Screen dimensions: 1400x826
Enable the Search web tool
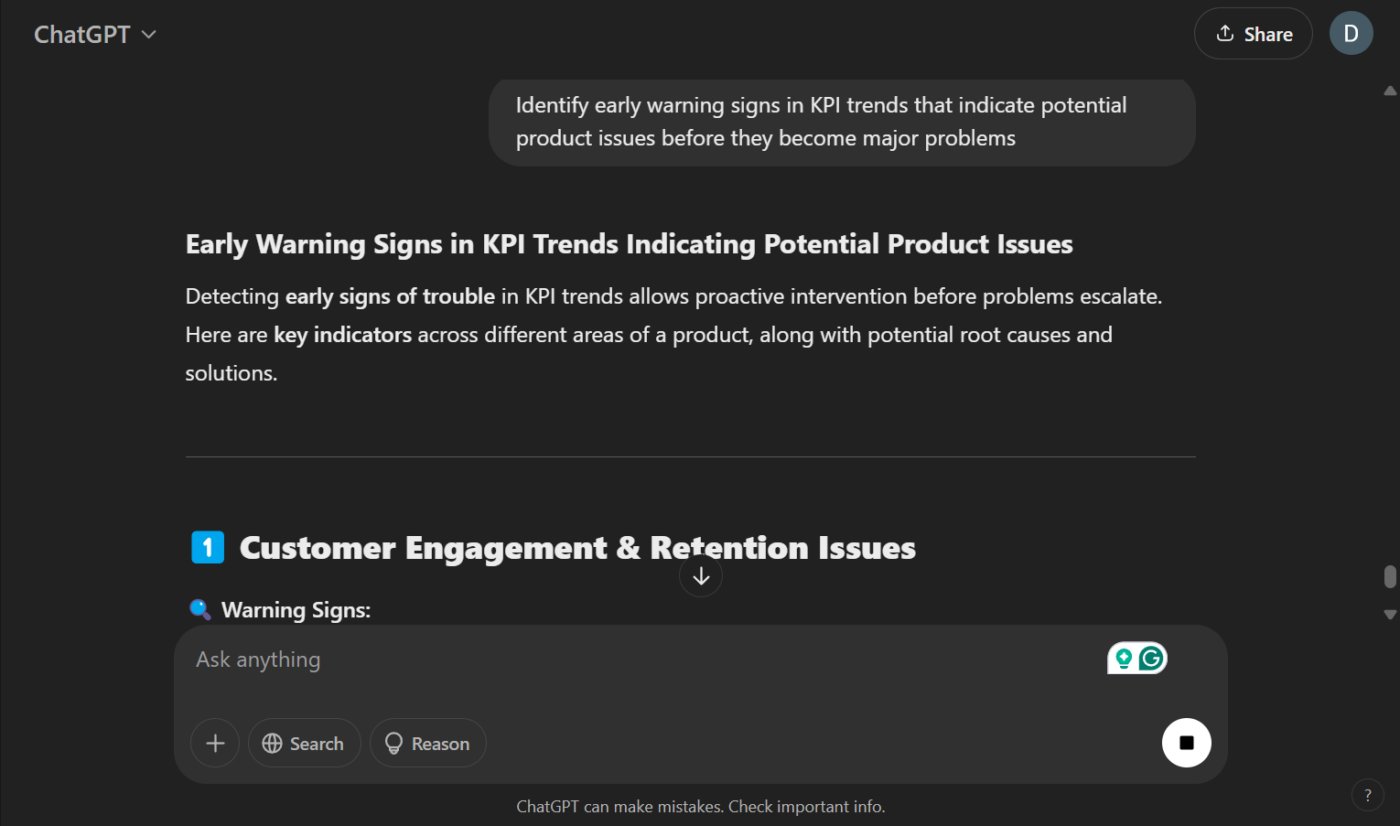tap(304, 743)
